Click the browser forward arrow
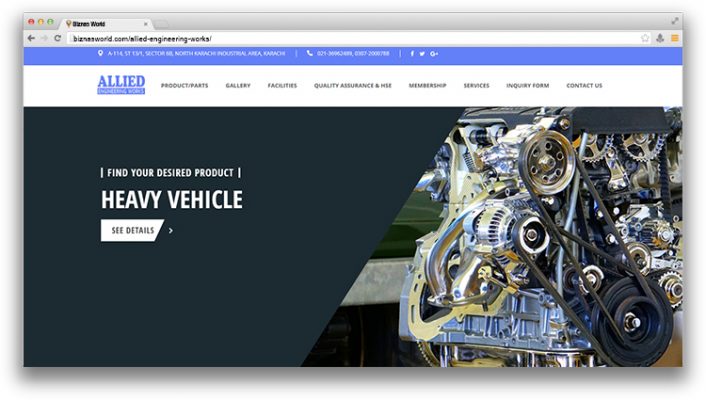 click(x=44, y=38)
